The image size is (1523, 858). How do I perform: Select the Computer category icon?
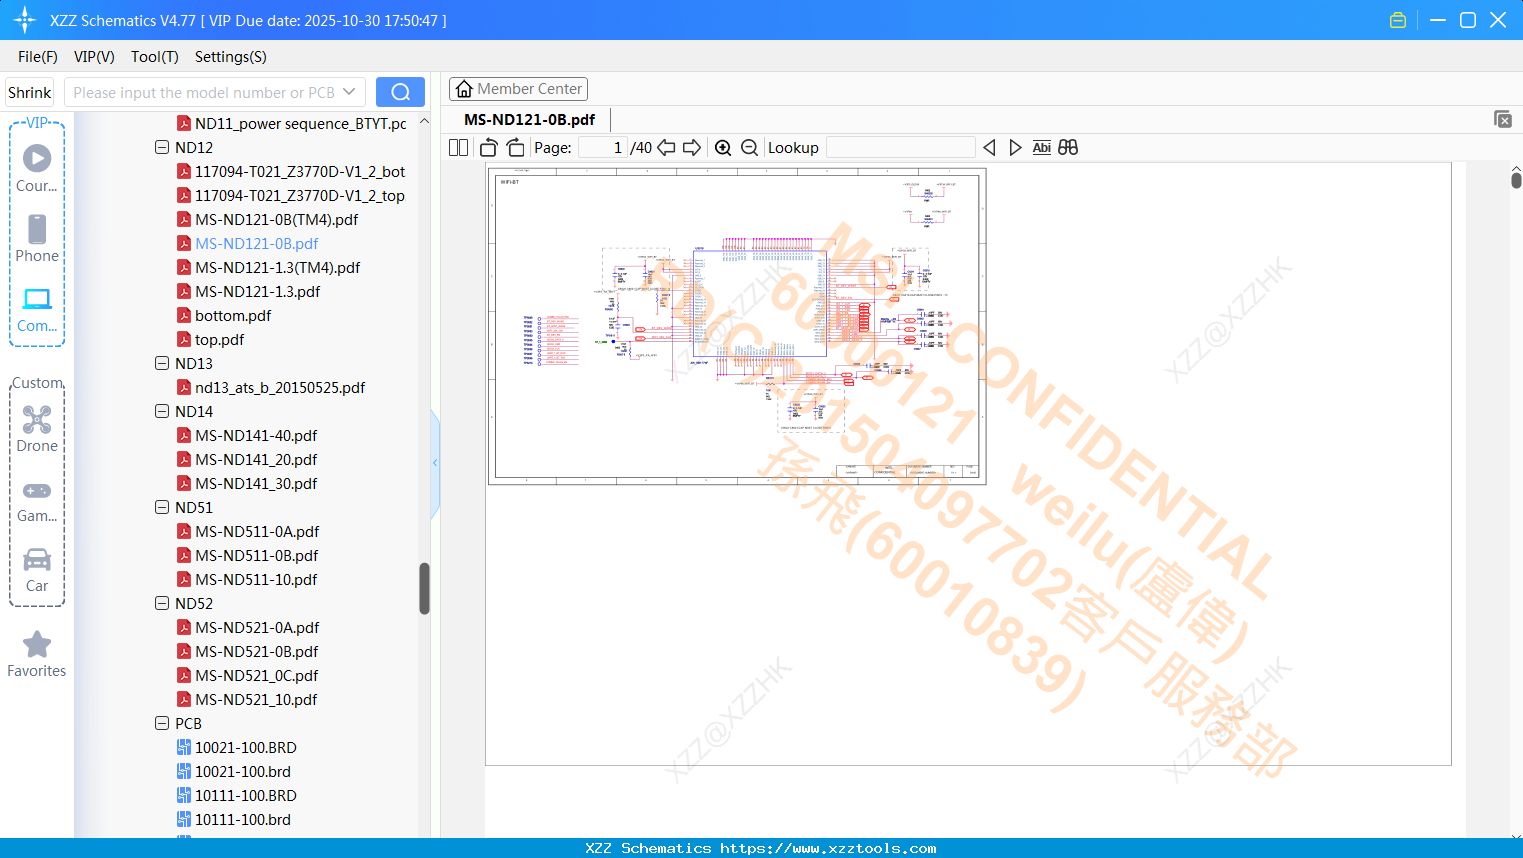[x=37, y=309]
